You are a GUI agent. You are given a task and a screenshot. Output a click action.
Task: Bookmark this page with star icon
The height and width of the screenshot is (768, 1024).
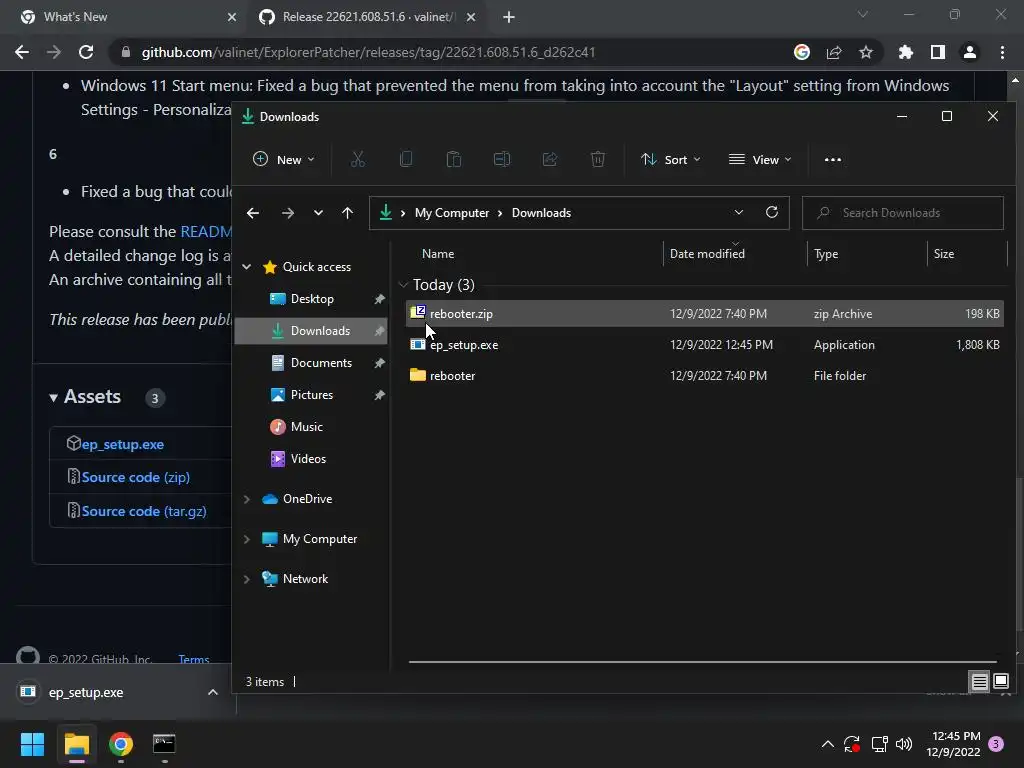[866, 52]
